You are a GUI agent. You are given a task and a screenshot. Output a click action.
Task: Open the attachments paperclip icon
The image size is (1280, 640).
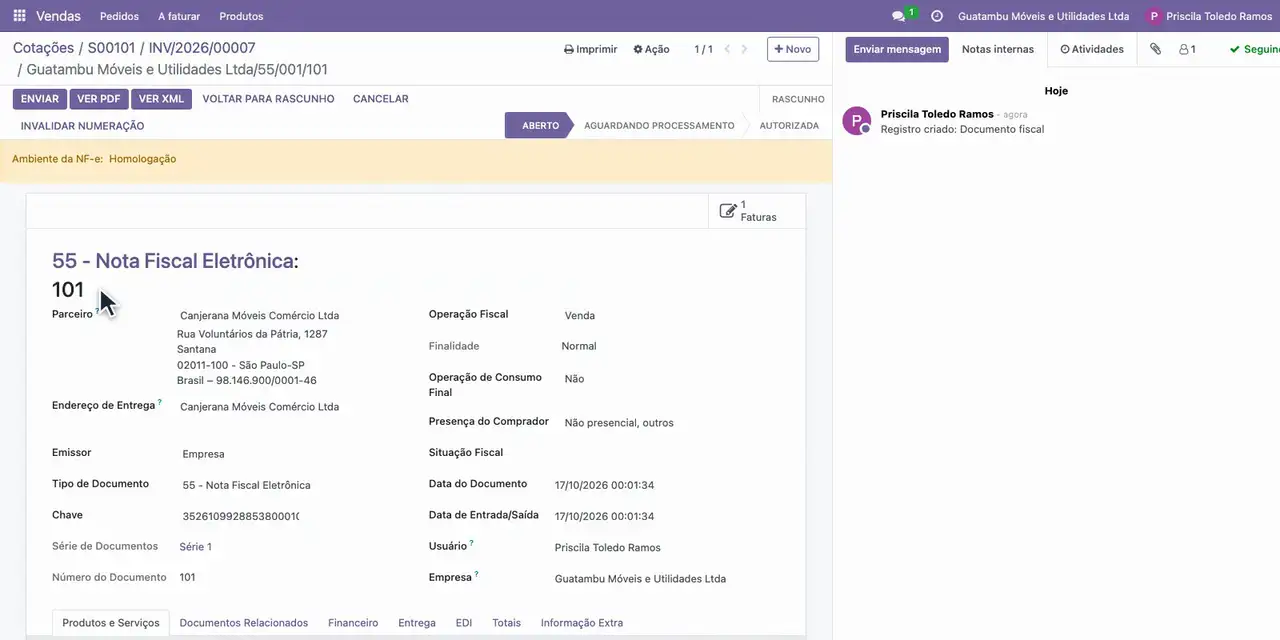click(x=1155, y=49)
